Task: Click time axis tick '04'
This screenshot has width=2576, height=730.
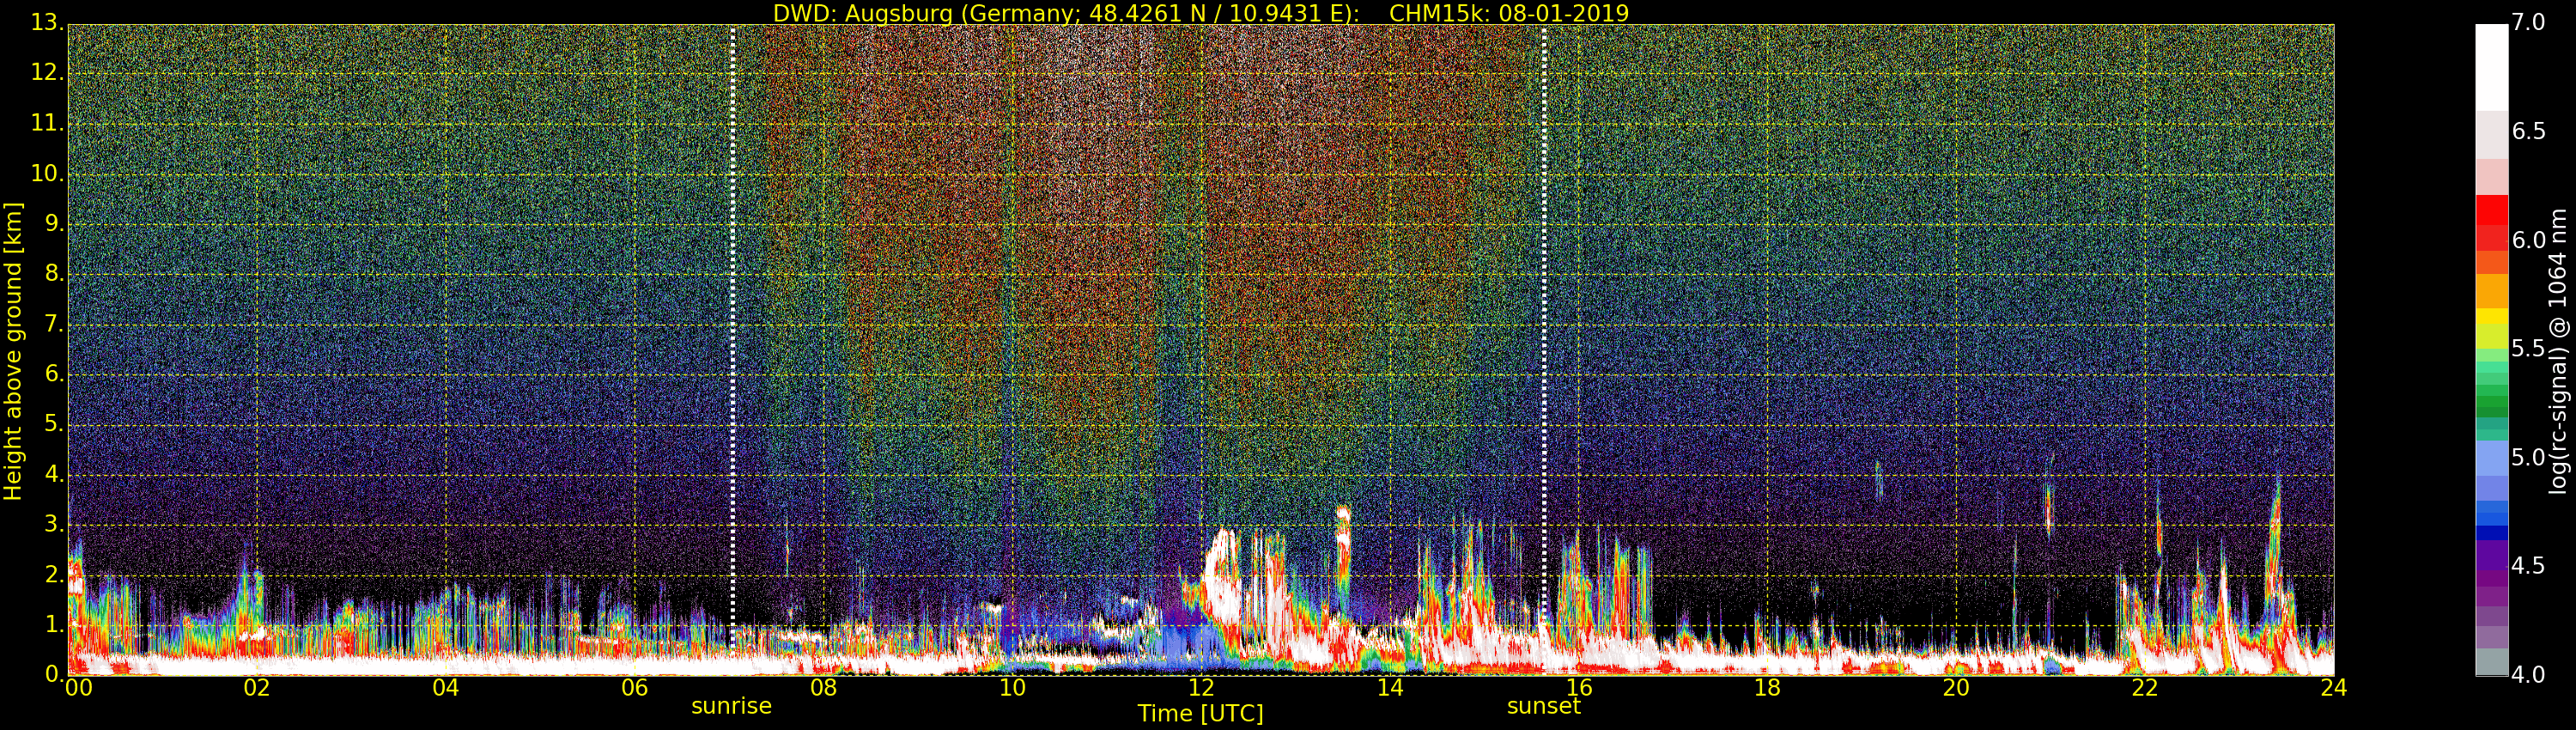Action: coord(446,687)
